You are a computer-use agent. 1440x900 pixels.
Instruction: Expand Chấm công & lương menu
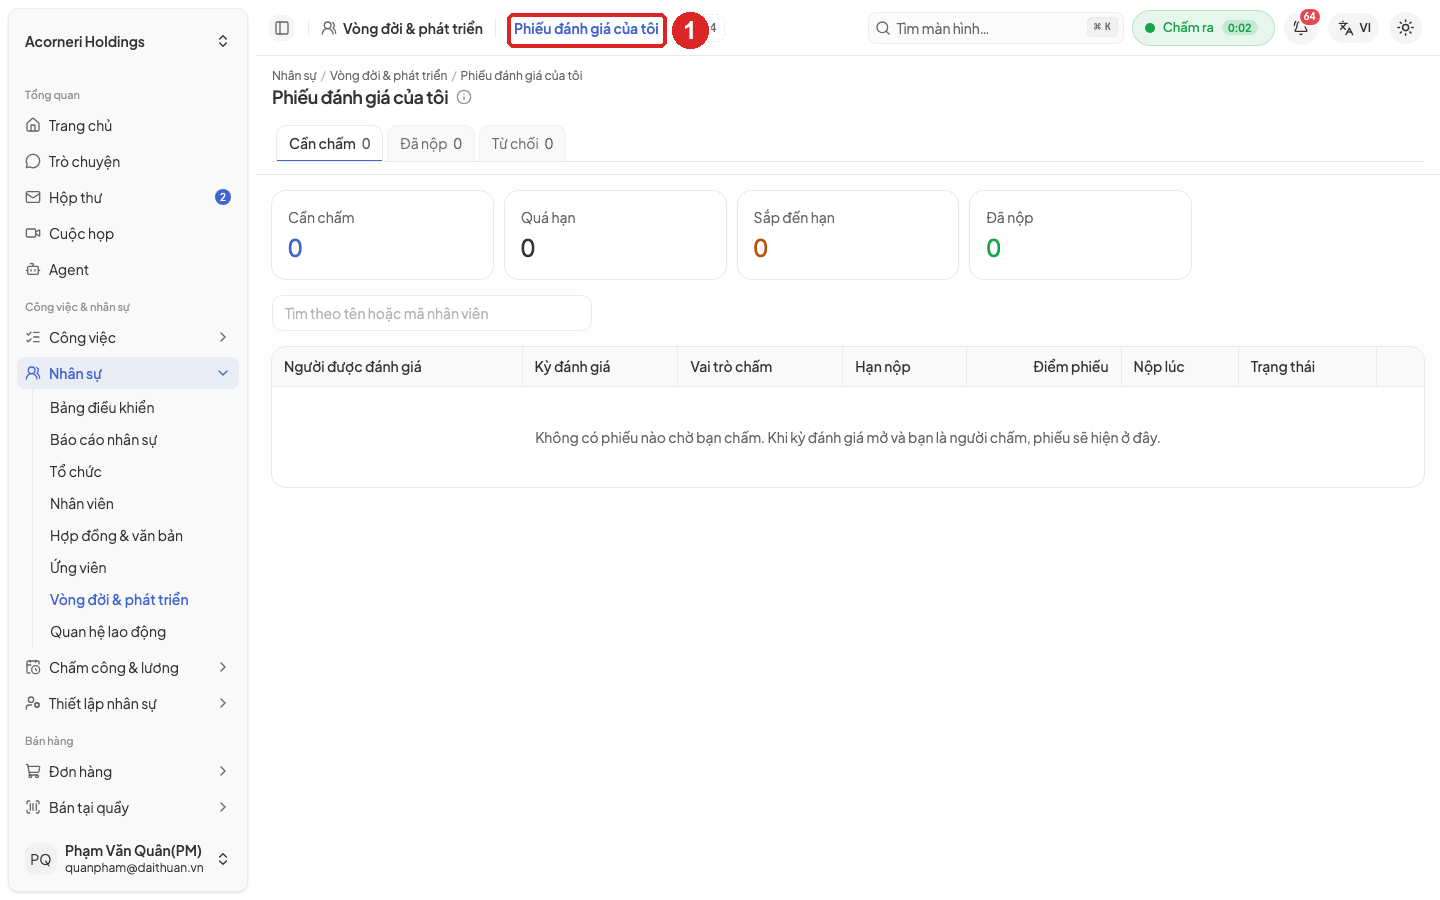click(128, 668)
